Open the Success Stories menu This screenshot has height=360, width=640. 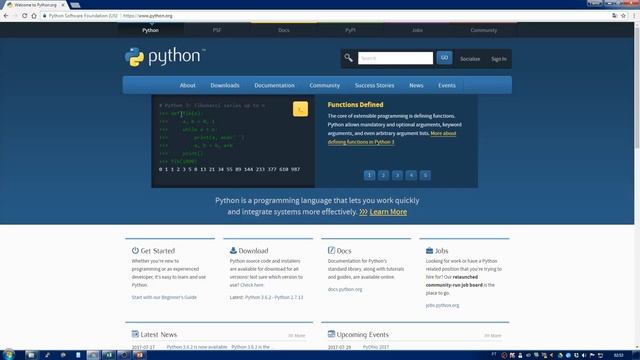[x=374, y=85]
